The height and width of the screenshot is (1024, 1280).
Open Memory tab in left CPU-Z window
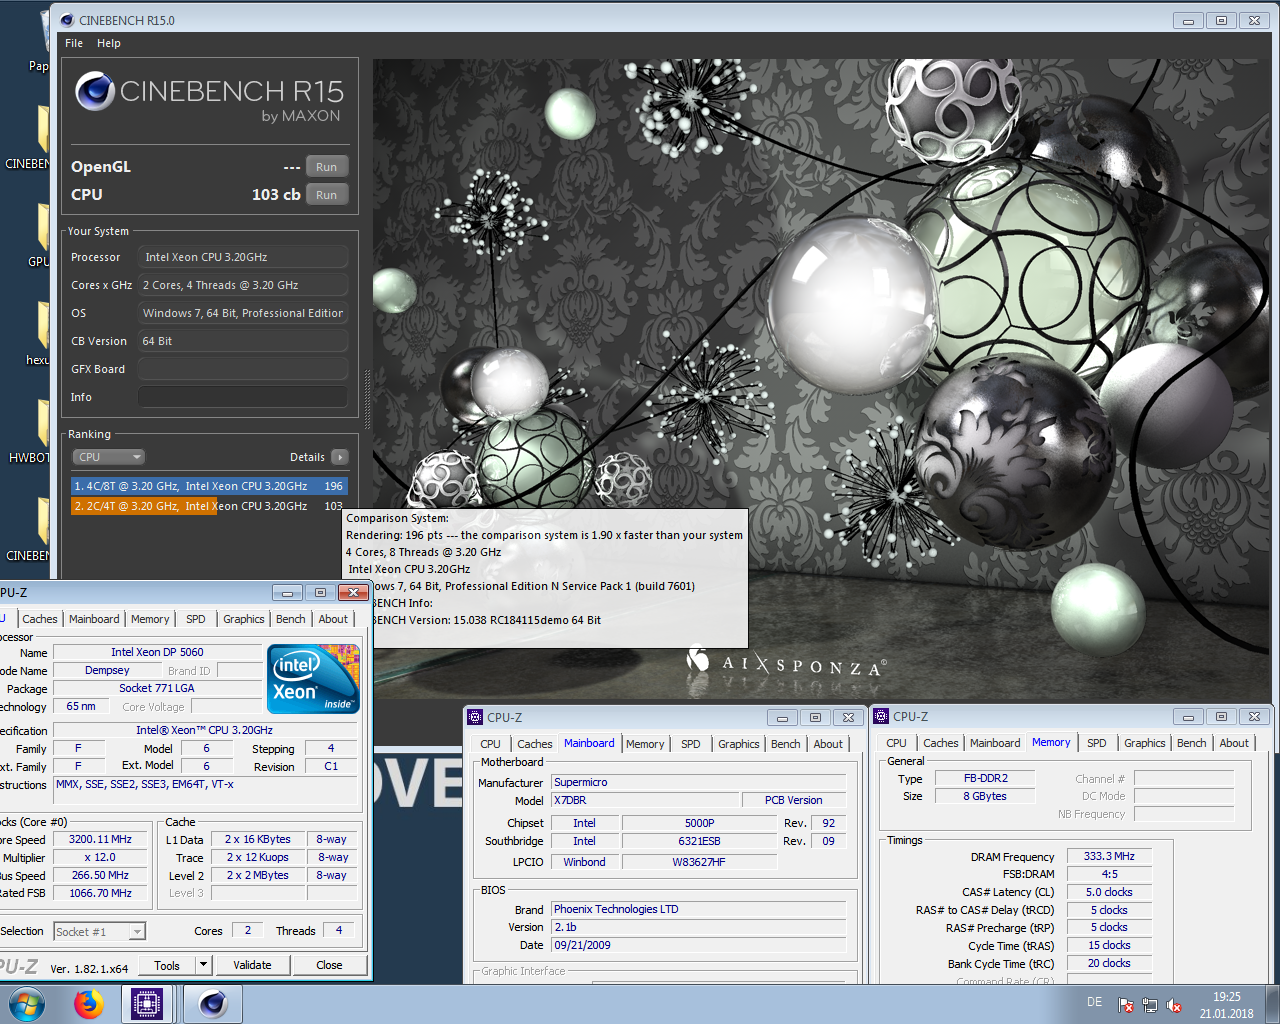(x=150, y=619)
